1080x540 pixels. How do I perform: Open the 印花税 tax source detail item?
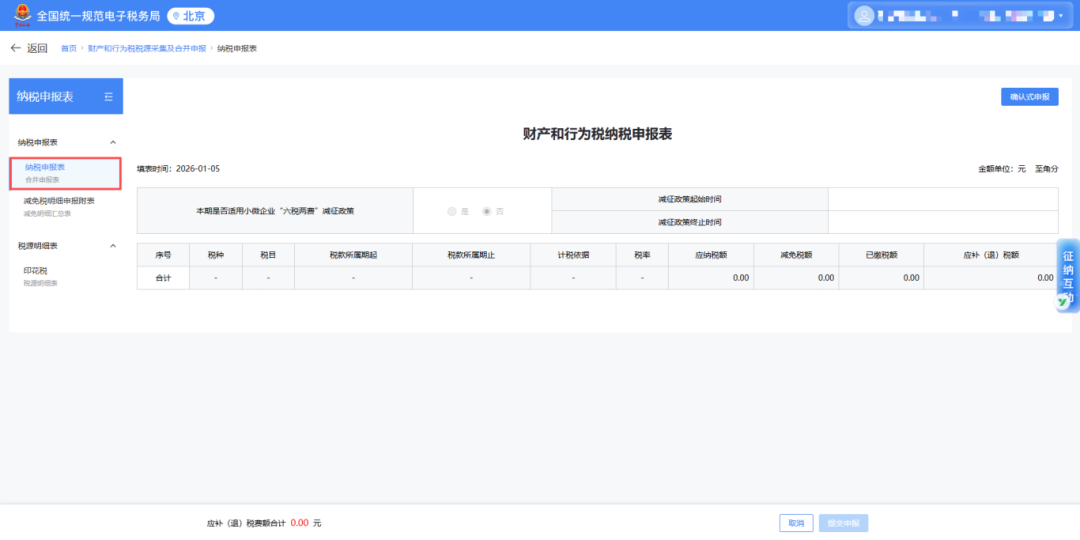click(x=38, y=274)
